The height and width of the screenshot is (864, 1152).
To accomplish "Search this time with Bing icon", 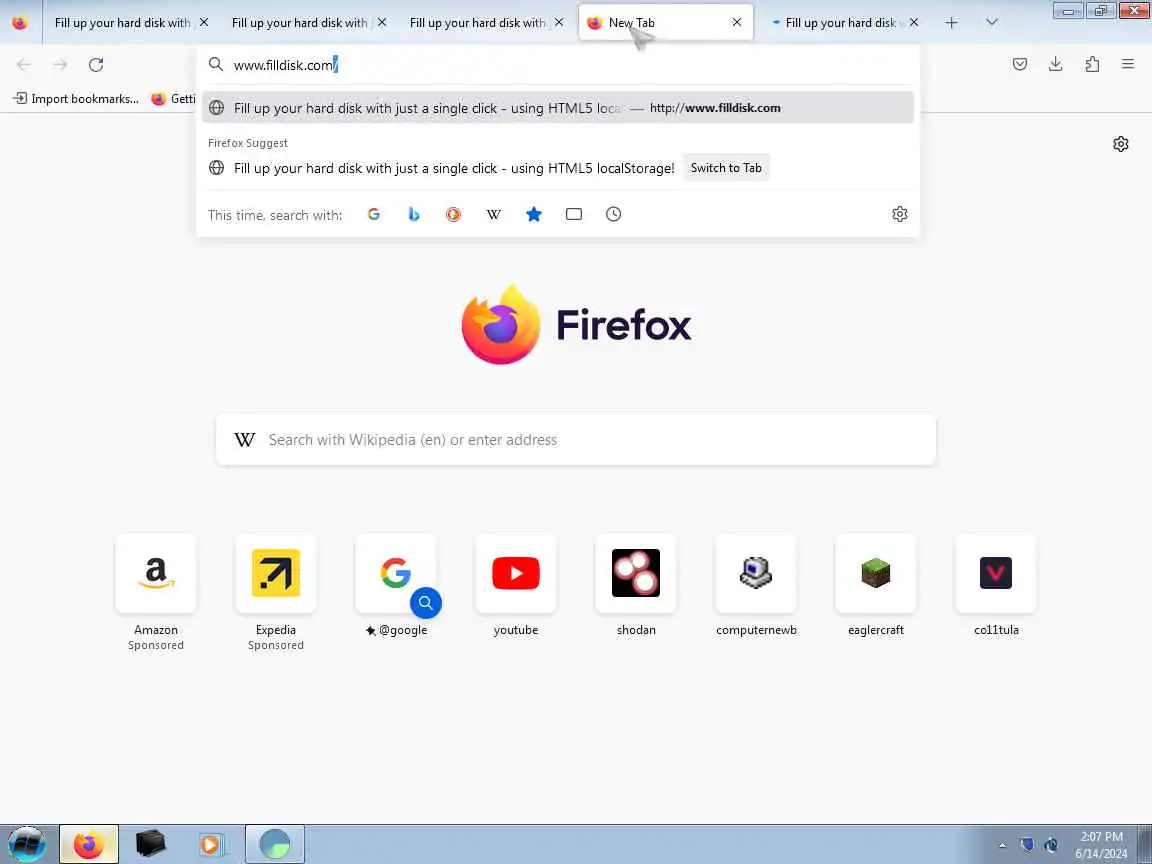I will [414, 214].
